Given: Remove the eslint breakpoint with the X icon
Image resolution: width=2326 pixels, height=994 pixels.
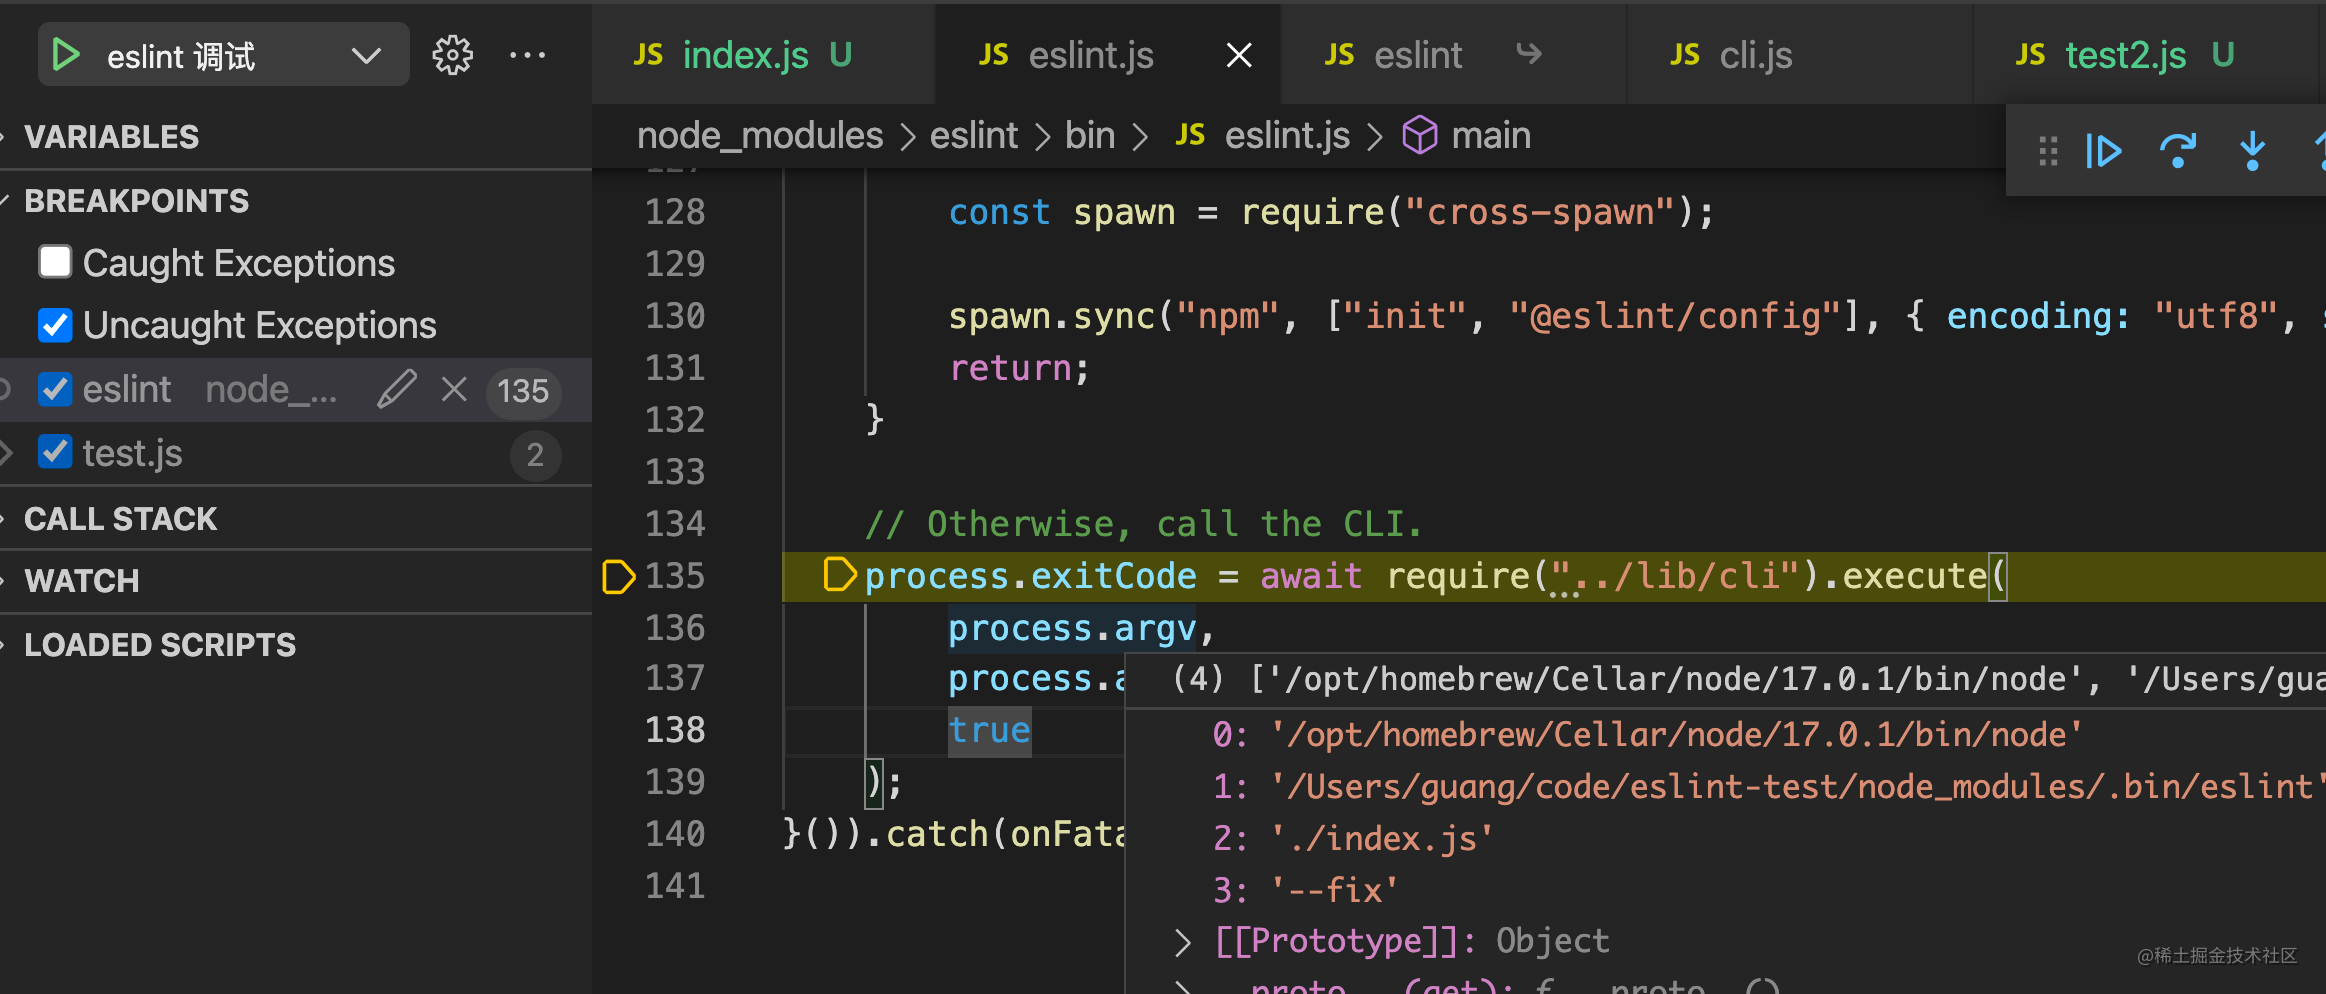Looking at the screenshot, I should (x=454, y=389).
